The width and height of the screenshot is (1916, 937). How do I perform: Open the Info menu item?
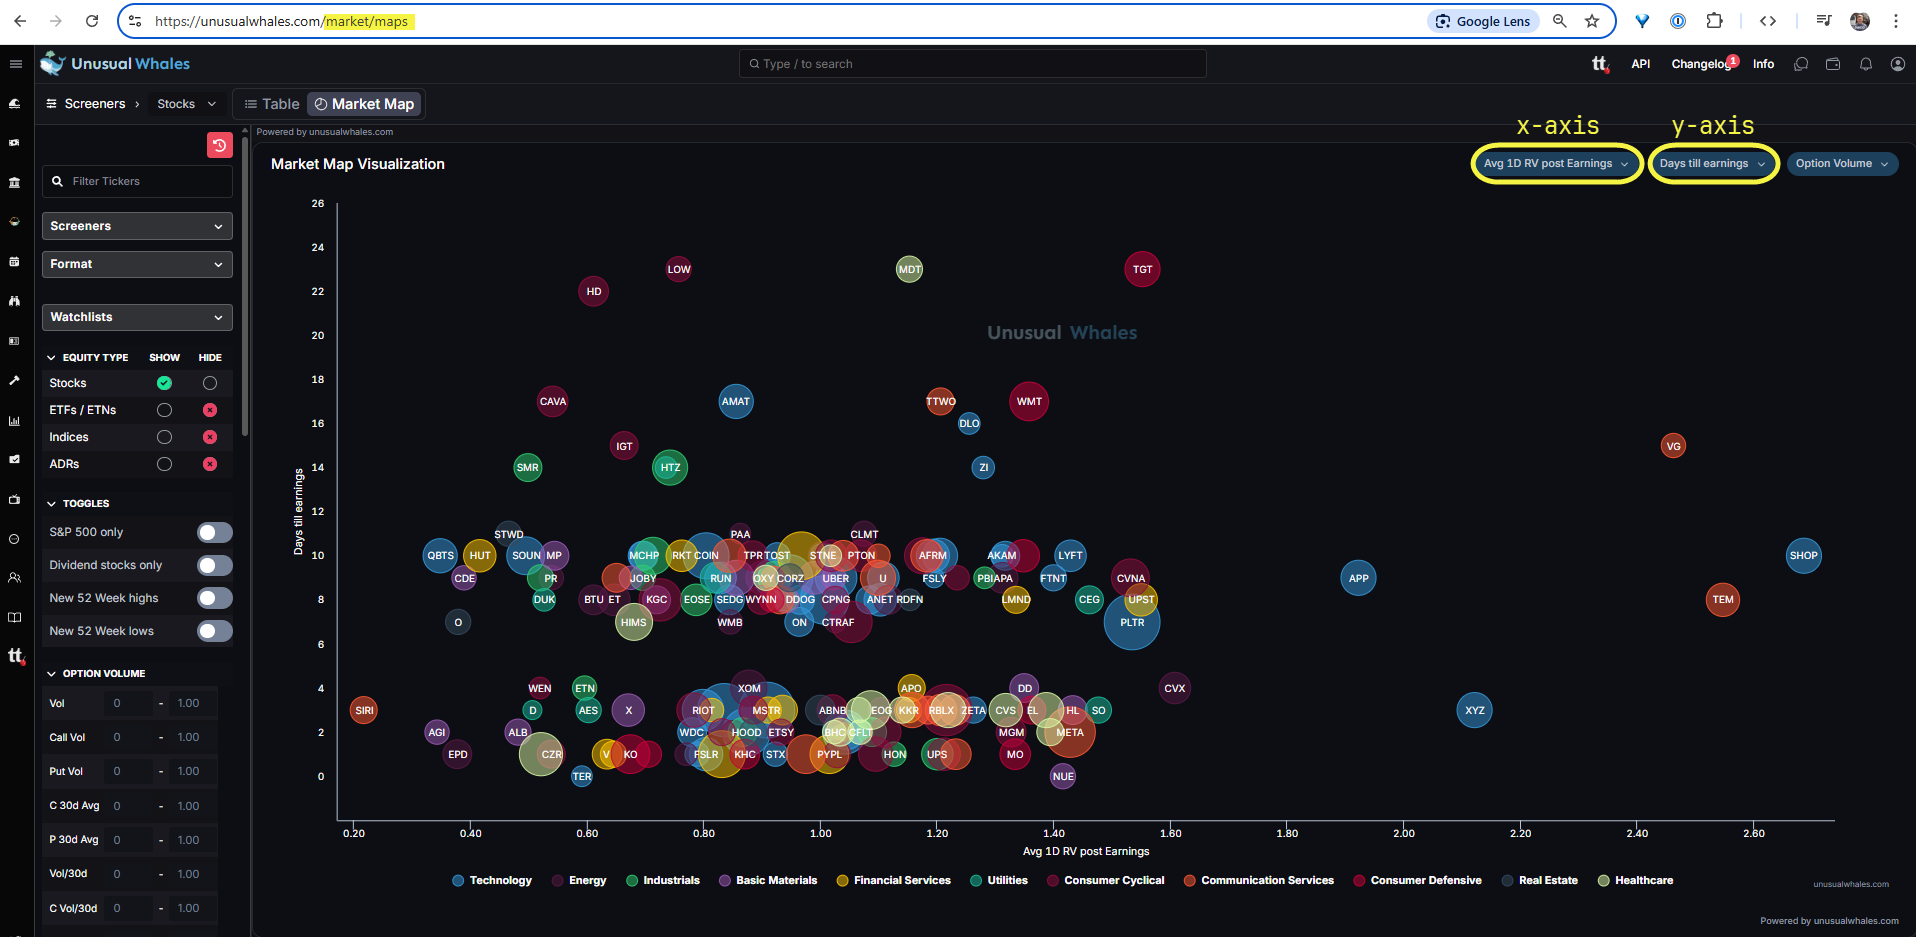(1763, 64)
